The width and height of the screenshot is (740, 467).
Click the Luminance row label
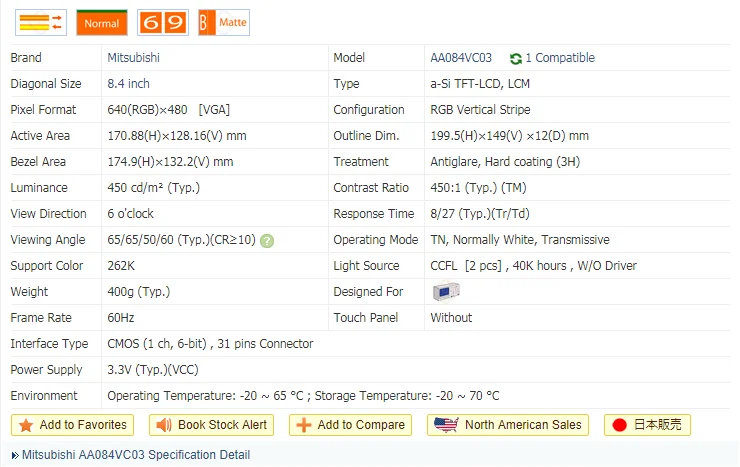pyautogui.click(x=39, y=188)
